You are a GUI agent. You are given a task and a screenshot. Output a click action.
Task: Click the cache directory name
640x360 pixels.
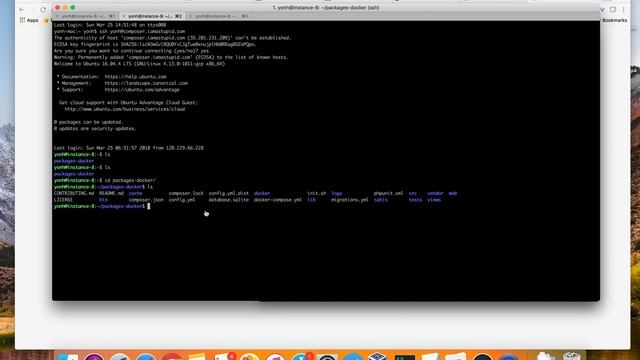pos(136,193)
